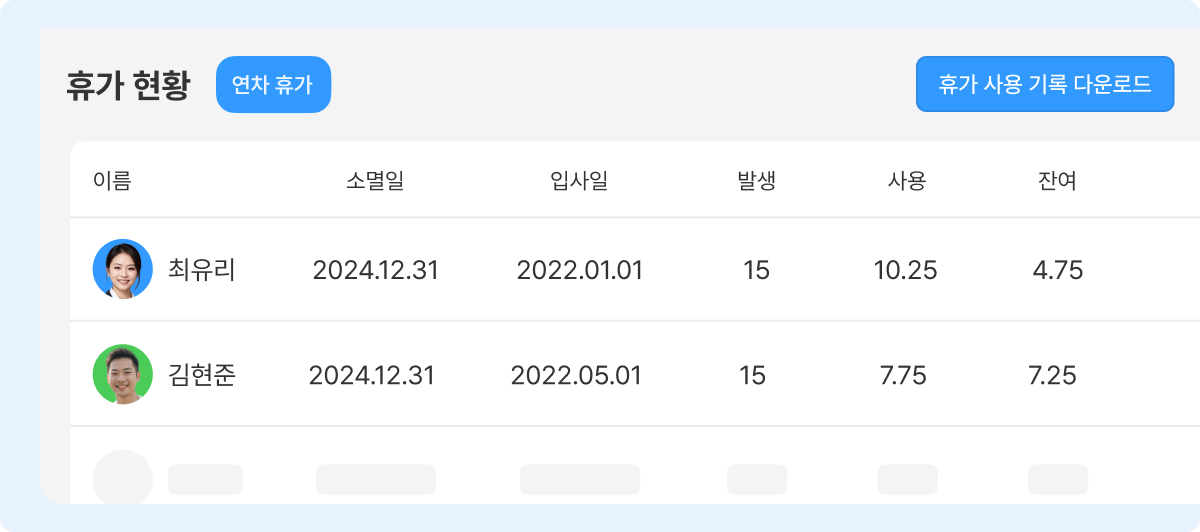This screenshot has width=1200, height=532.
Task: Click the 휴가 현황 heading
Action: 127,85
